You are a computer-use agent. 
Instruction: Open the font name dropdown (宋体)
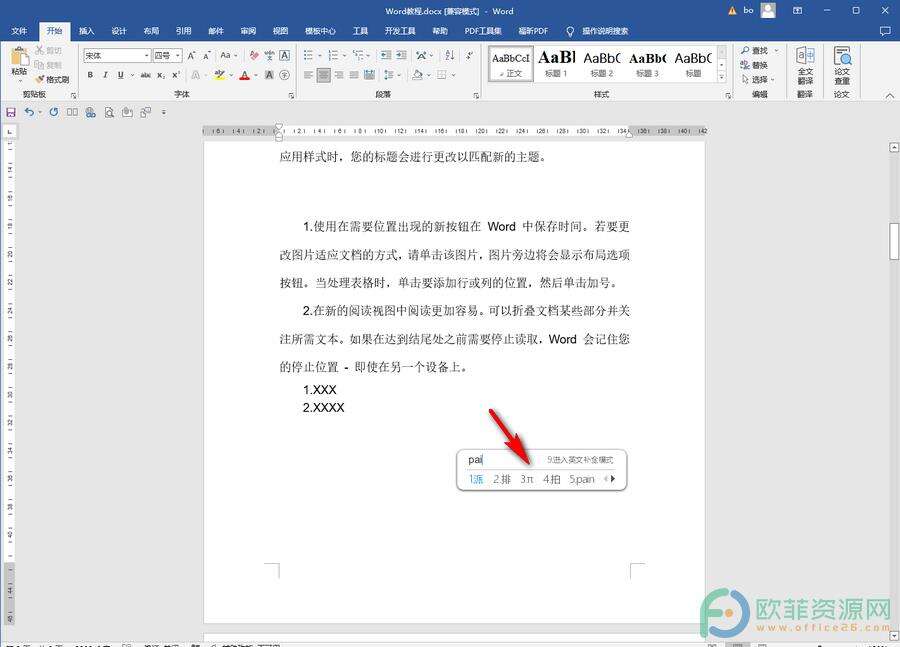pos(147,56)
